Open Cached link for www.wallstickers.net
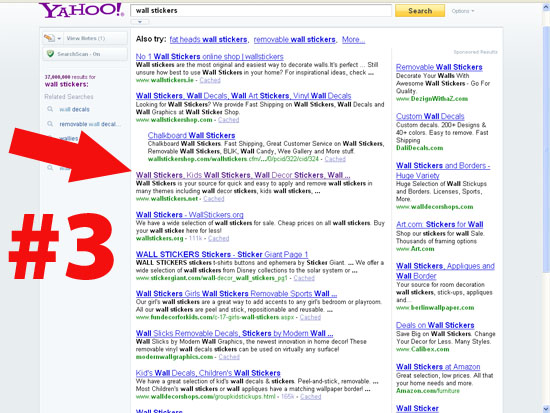550x413 pixels. tap(214, 199)
